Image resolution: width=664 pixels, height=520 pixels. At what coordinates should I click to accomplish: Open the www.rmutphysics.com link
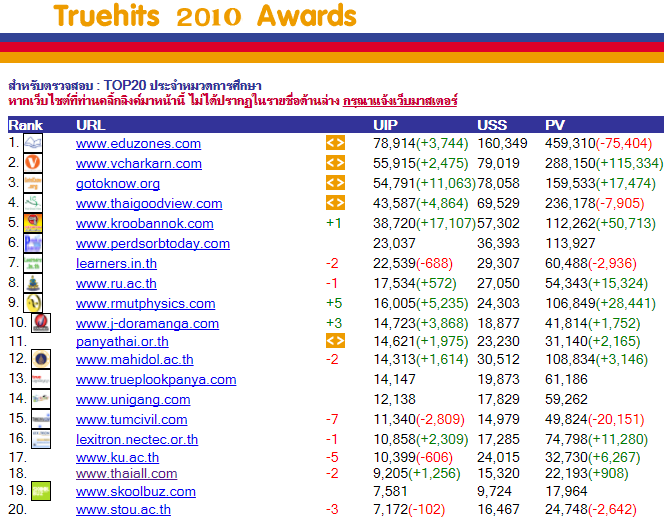(x=145, y=303)
